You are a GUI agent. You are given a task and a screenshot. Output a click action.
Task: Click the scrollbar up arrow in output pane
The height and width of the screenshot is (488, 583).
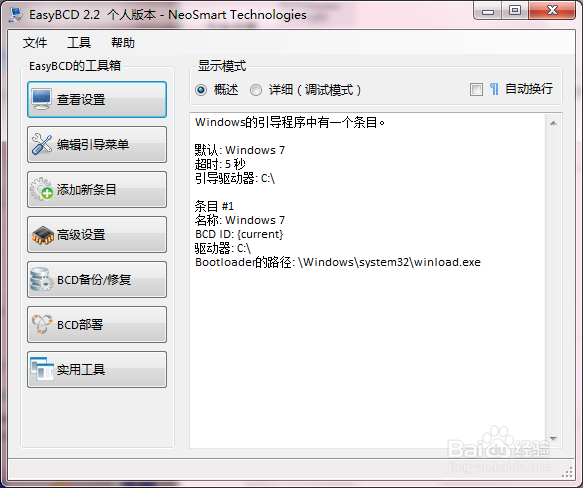tap(553, 123)
